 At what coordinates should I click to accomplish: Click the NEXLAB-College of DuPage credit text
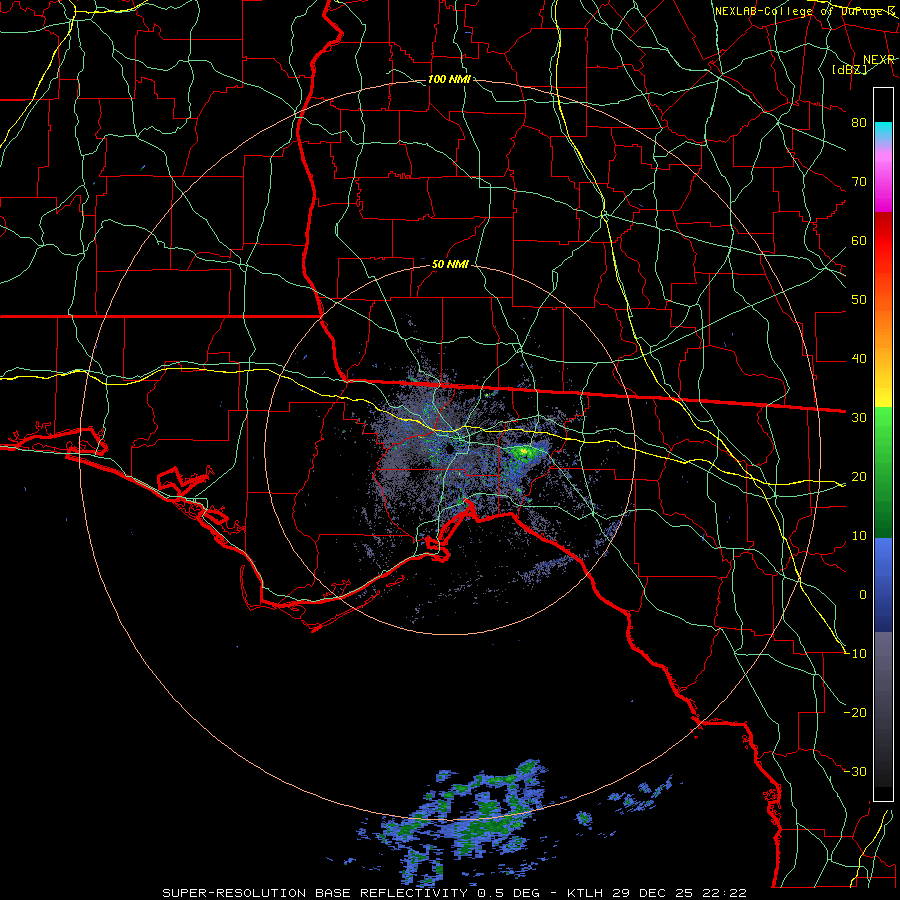coord(804,11)
